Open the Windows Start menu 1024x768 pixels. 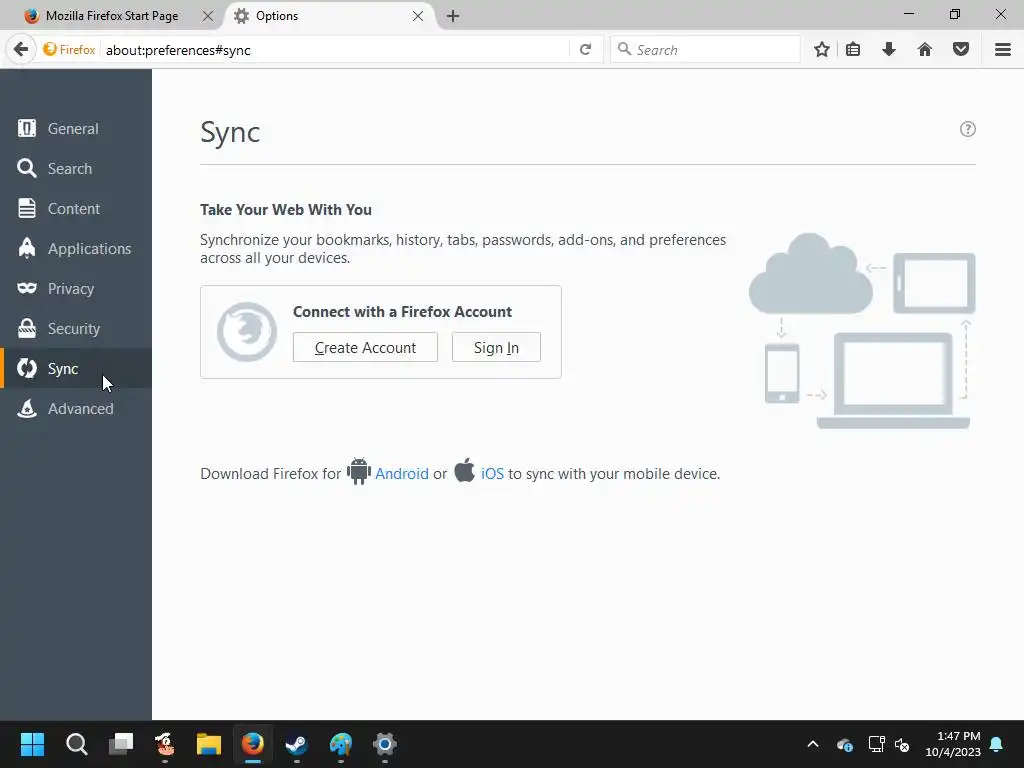[32, 744]
